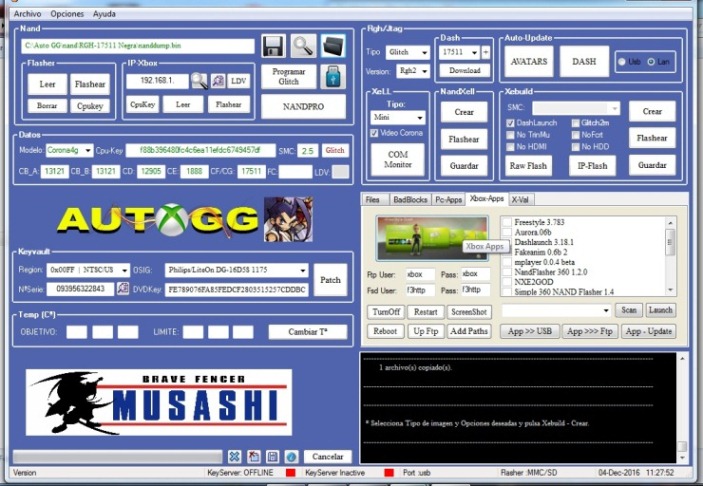This screenshot has height=486, width=703.
Task: Click the AVATARS auto-update button
Action: 529,61
